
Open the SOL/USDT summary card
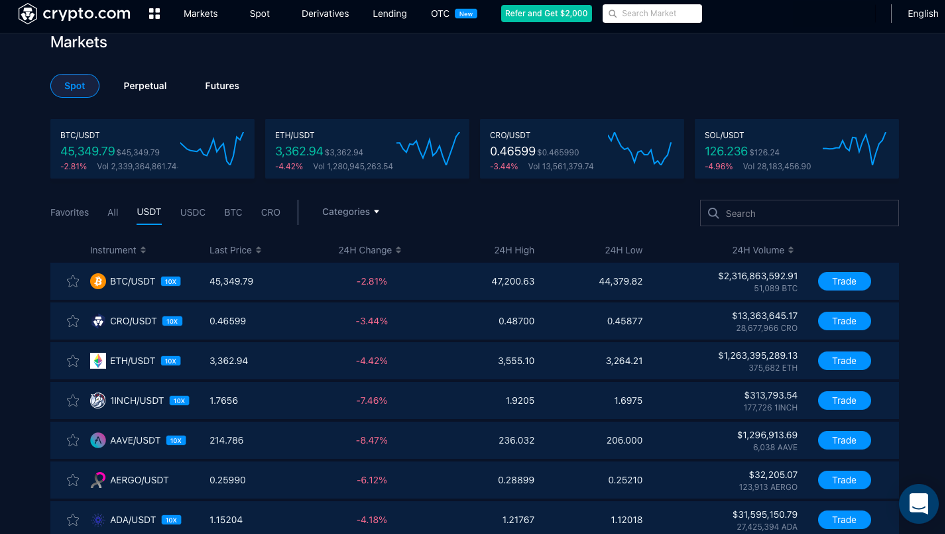coord(797,149)
